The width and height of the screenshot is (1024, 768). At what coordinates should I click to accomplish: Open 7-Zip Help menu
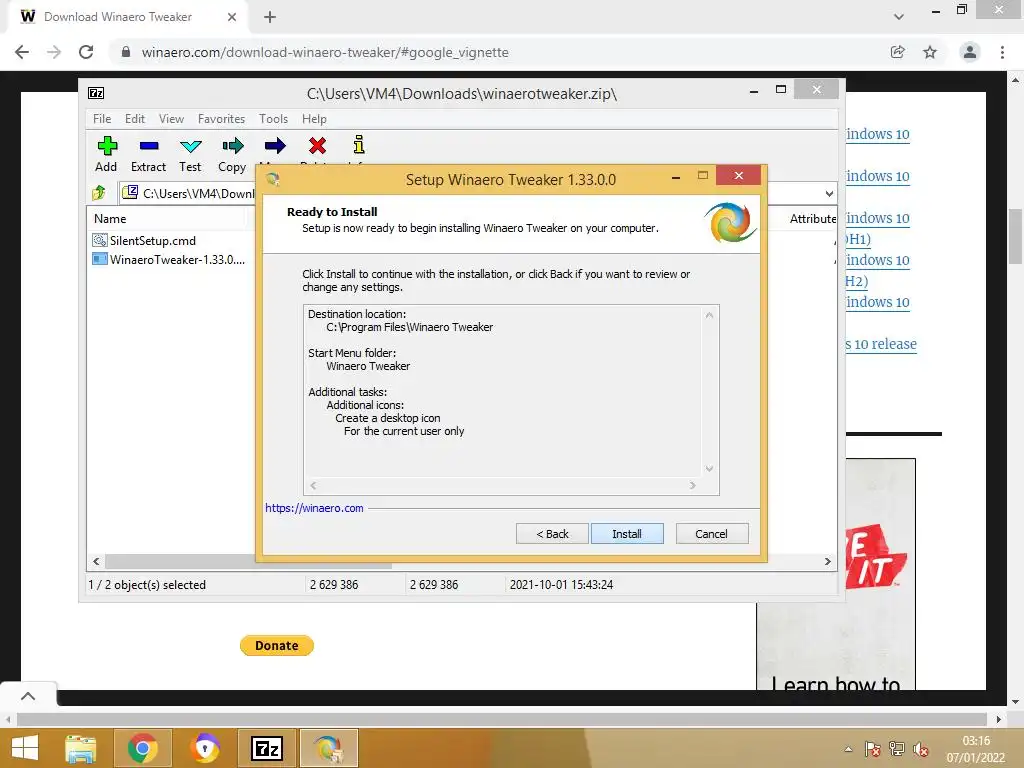[314, 119]
